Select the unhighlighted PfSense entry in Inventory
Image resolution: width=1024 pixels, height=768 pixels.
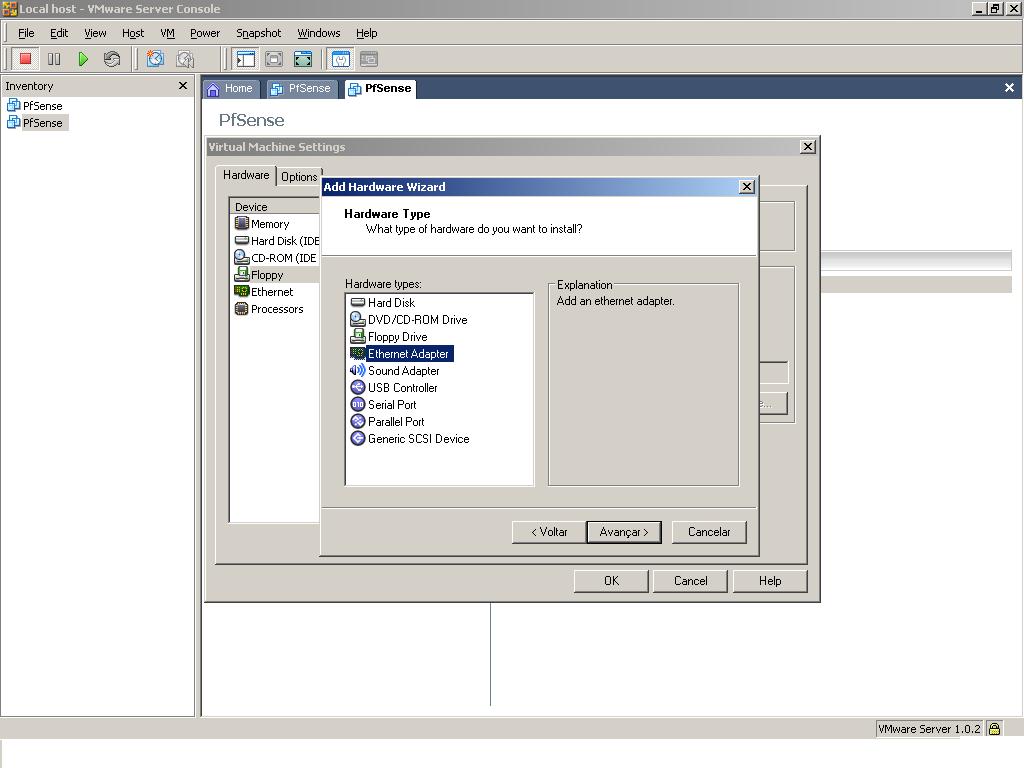[35, 106]
